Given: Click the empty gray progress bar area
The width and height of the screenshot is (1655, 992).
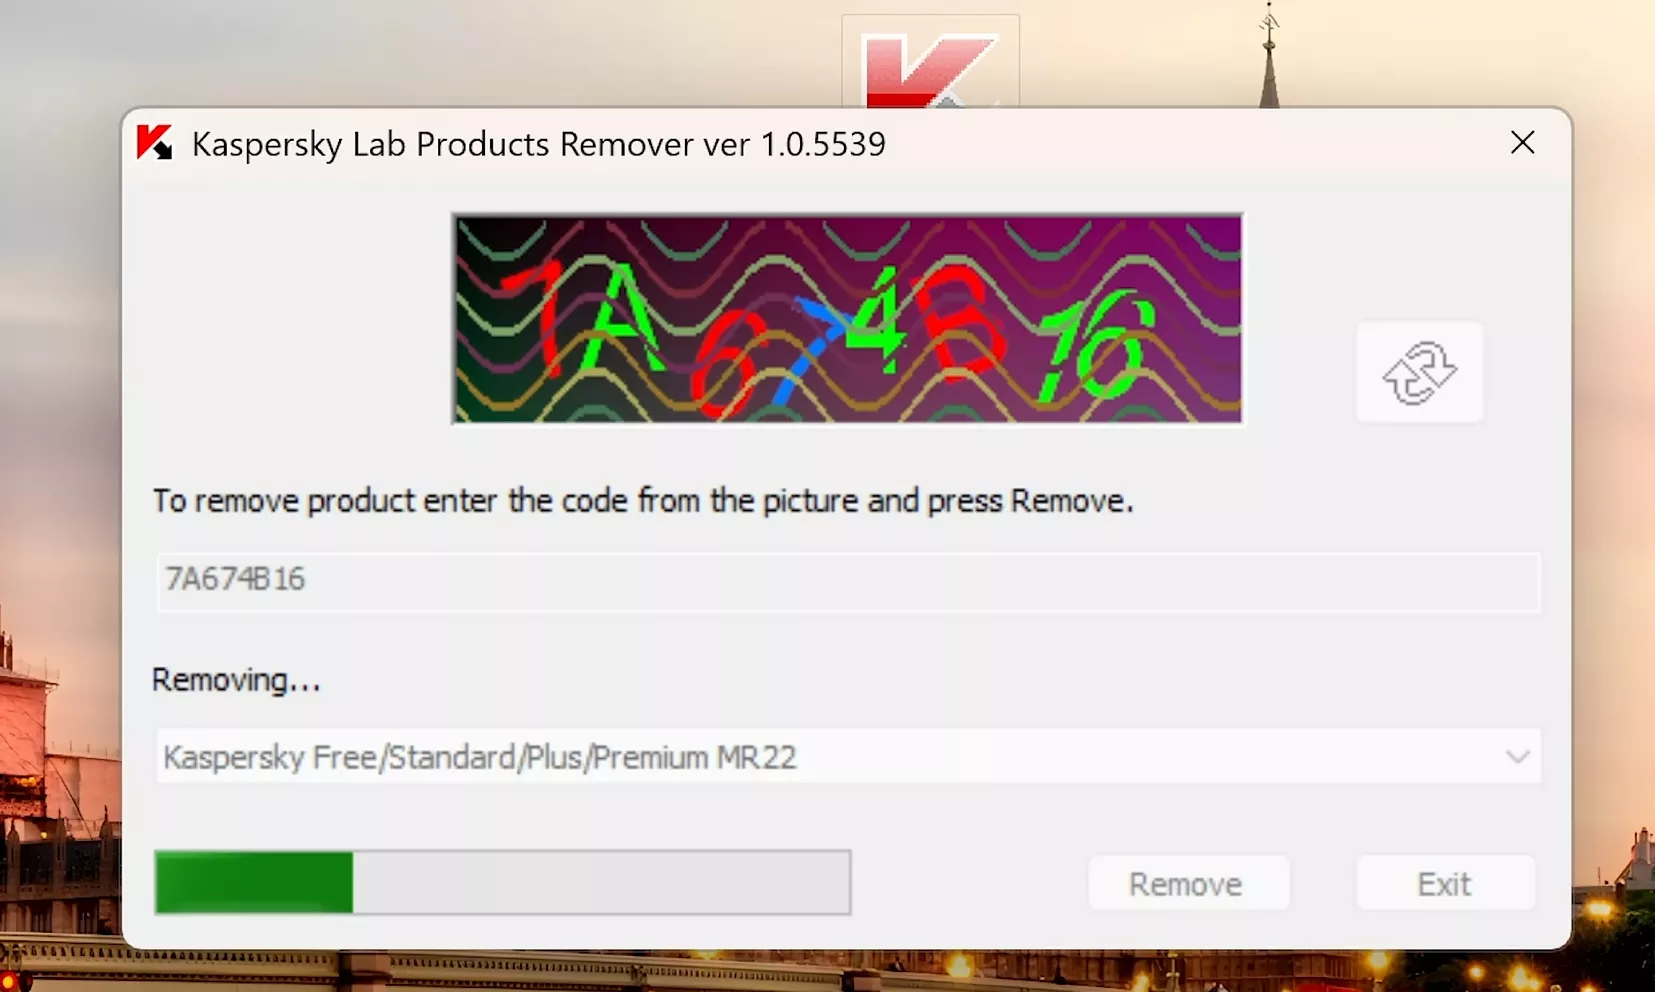Looking at the screenshot, I should 601,882.
